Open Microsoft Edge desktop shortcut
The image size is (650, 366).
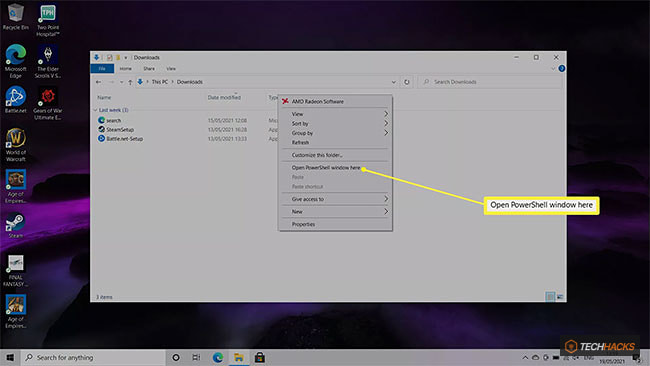16,61
